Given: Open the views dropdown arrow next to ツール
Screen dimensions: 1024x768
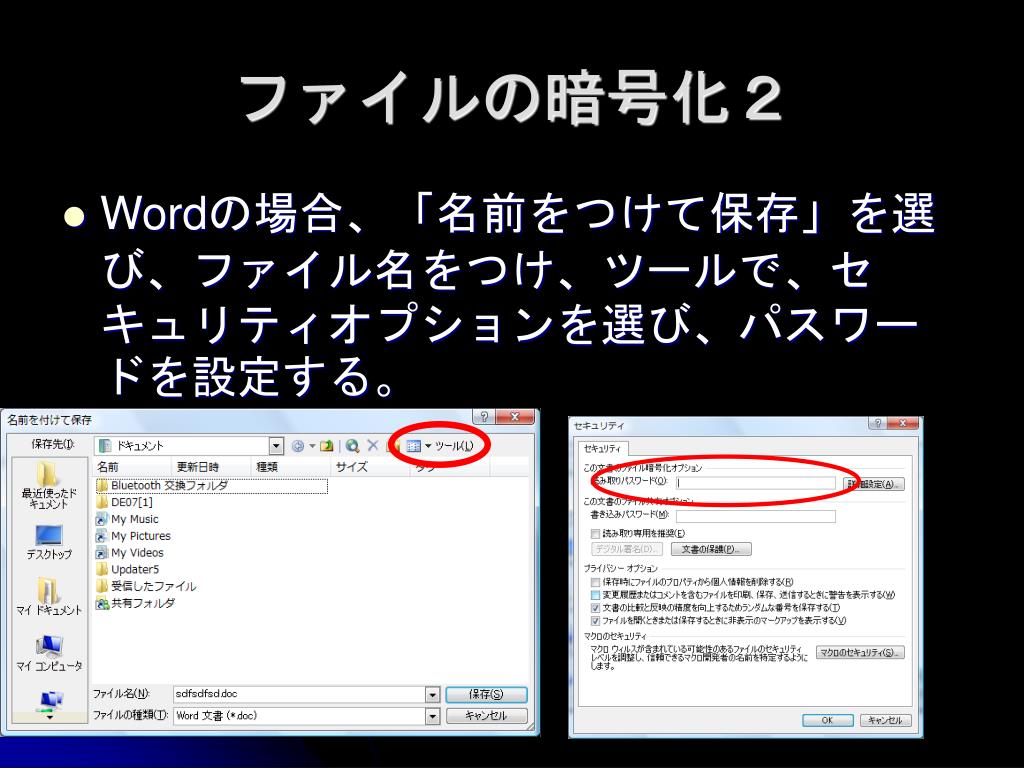Looking at the screenshot, I should [428, 446].
